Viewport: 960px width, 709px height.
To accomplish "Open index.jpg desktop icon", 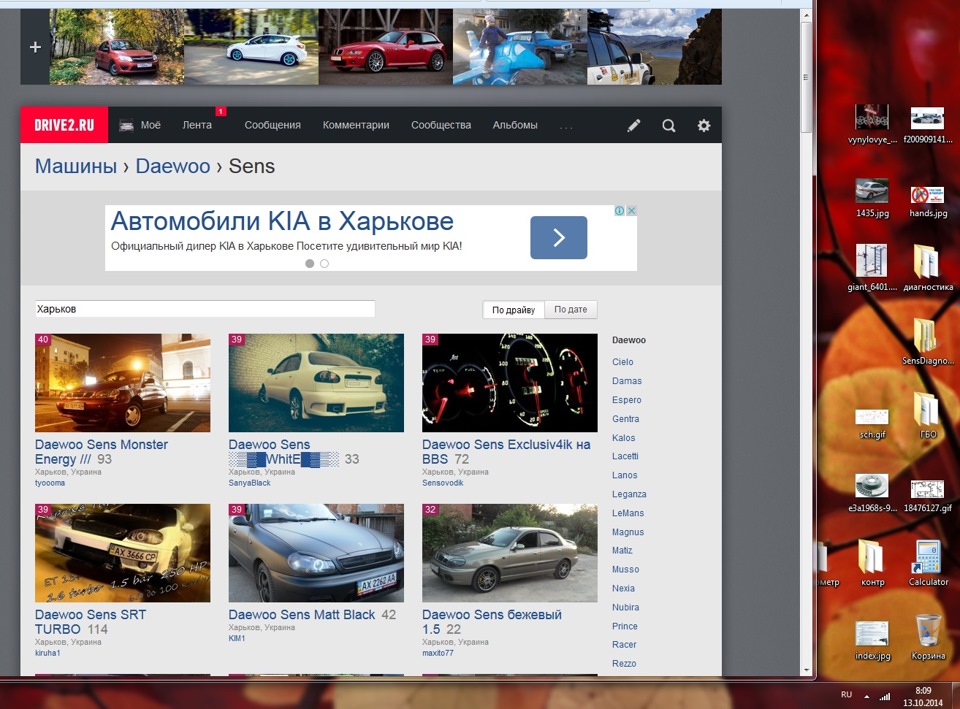I will pos(872,640).
